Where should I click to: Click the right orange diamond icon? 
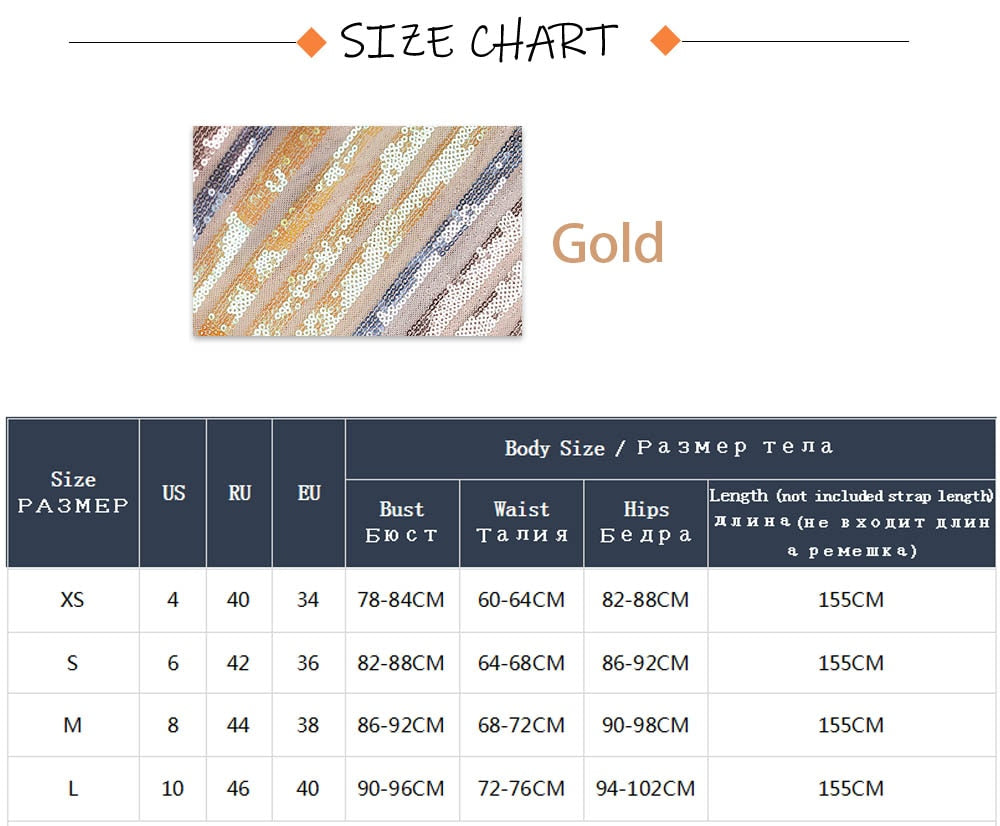(x=665, y=42)
